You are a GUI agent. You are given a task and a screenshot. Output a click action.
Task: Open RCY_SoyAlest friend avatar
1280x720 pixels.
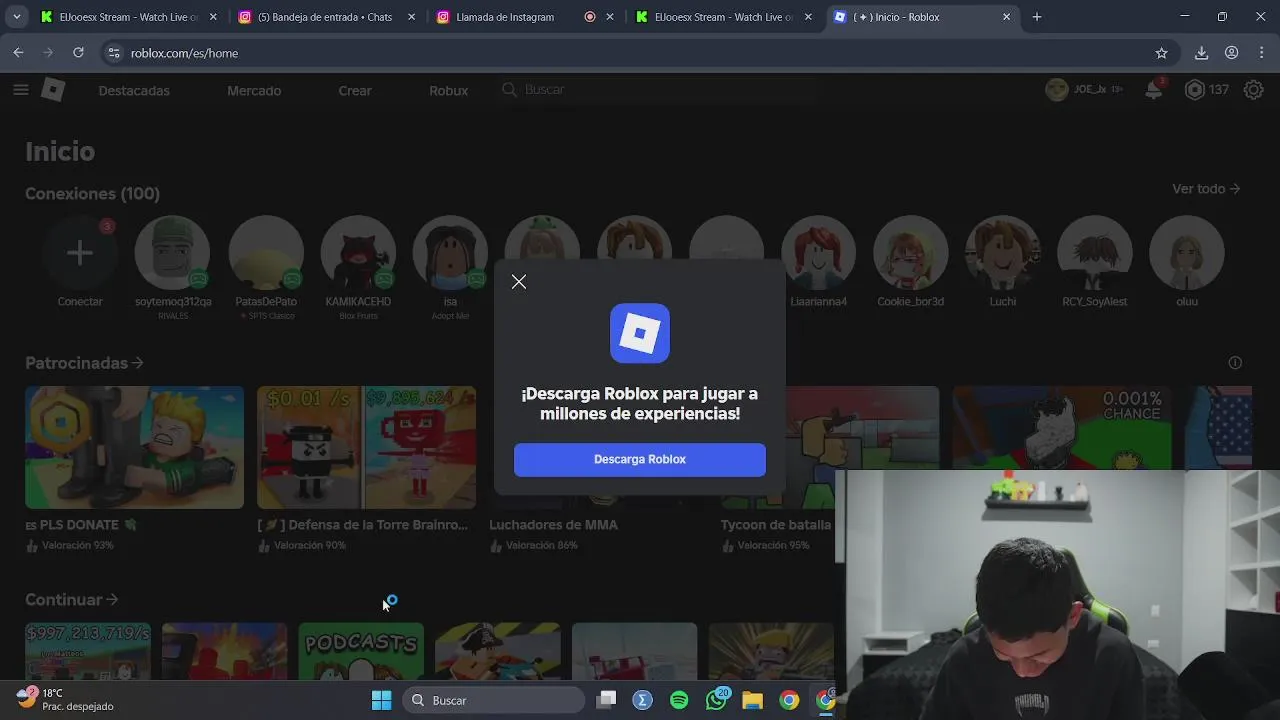point(1094,253)
